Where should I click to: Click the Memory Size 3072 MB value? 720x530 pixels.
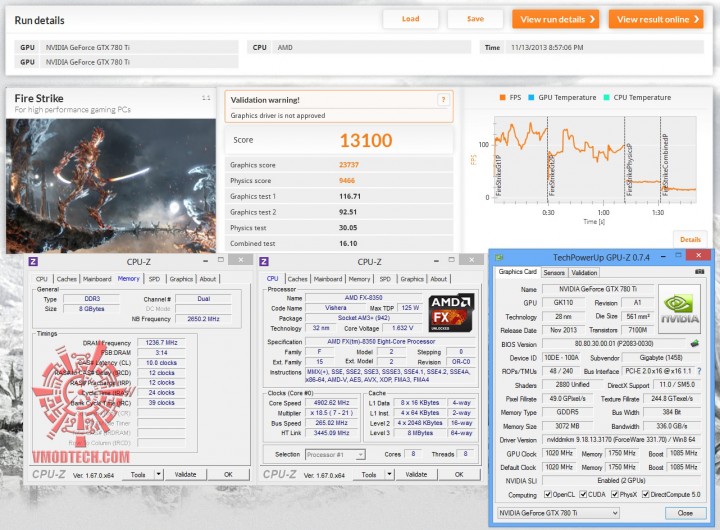pyautogui.click(x=567, y=426)
